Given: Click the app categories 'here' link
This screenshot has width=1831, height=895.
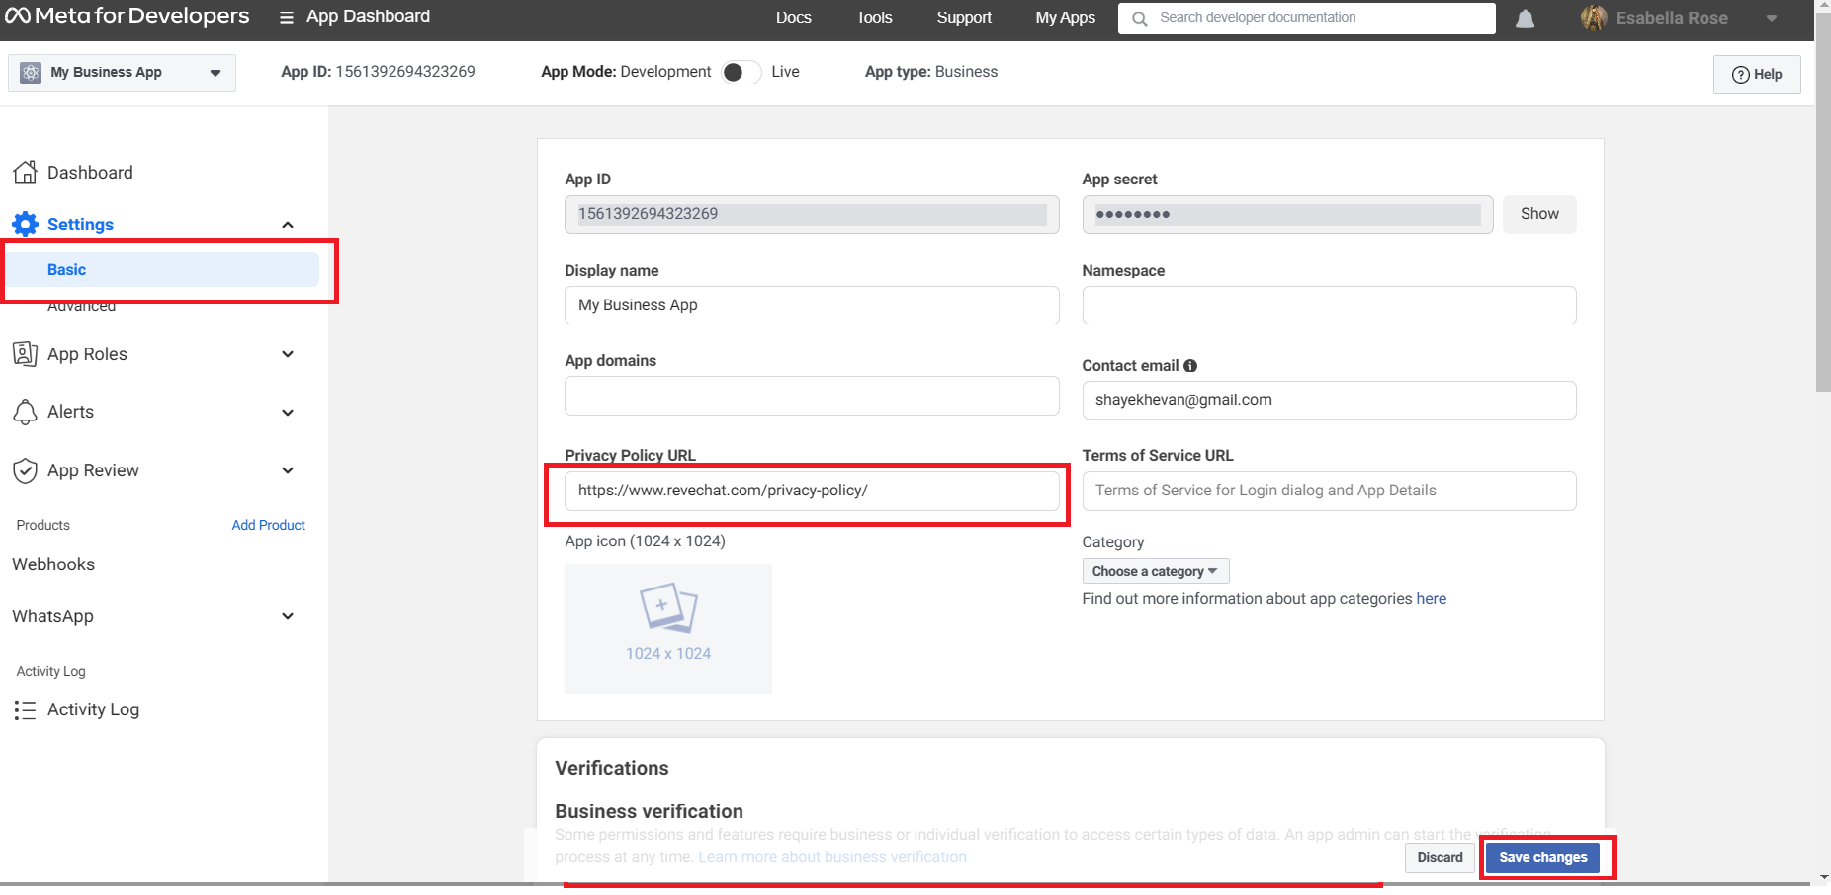Looking at the screenshot, I should coord(1431,599).
